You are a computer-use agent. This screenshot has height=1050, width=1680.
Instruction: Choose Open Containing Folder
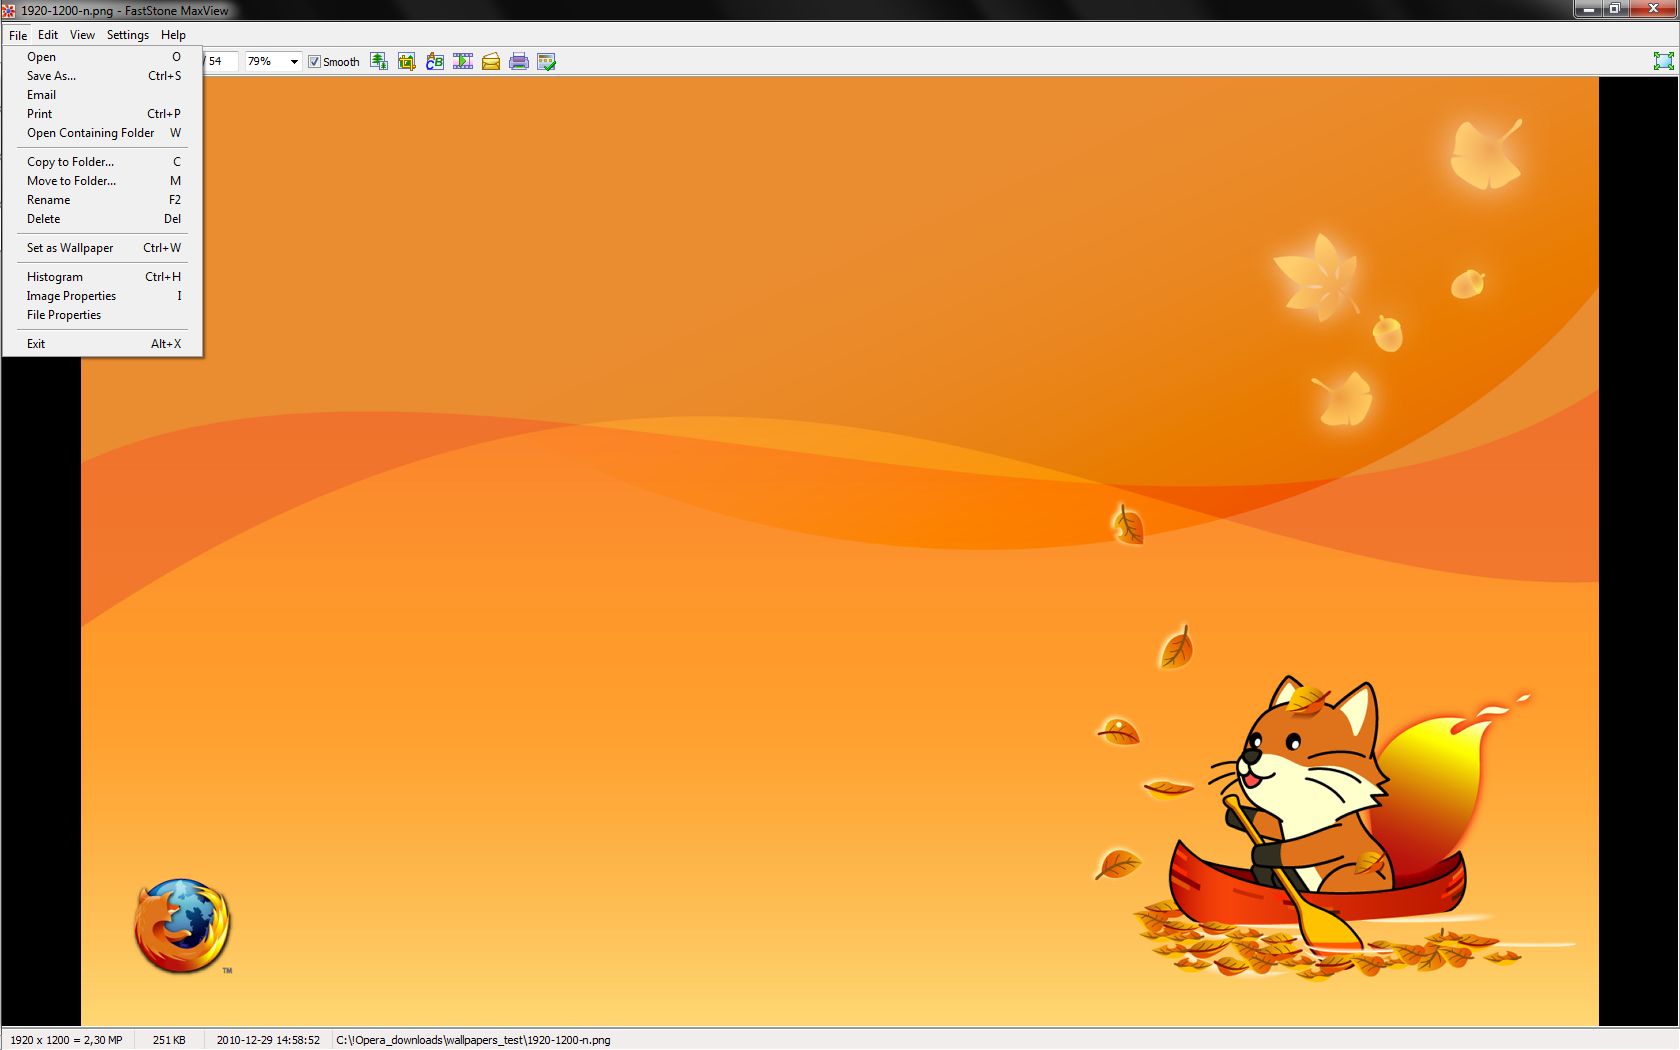102,133
